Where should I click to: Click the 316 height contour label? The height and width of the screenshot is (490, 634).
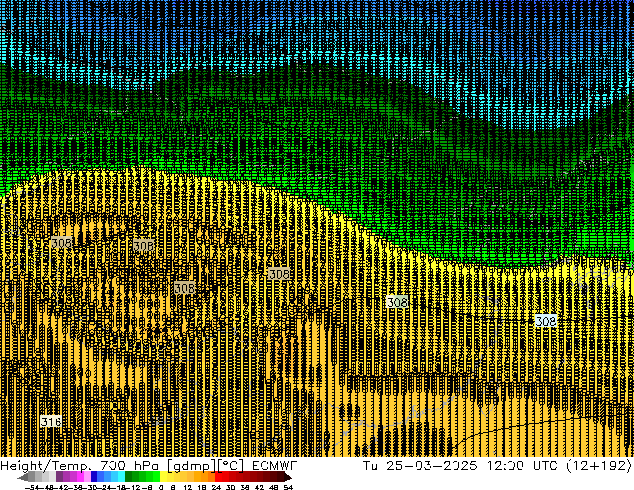pyautogui.click(x=51, y=422)
